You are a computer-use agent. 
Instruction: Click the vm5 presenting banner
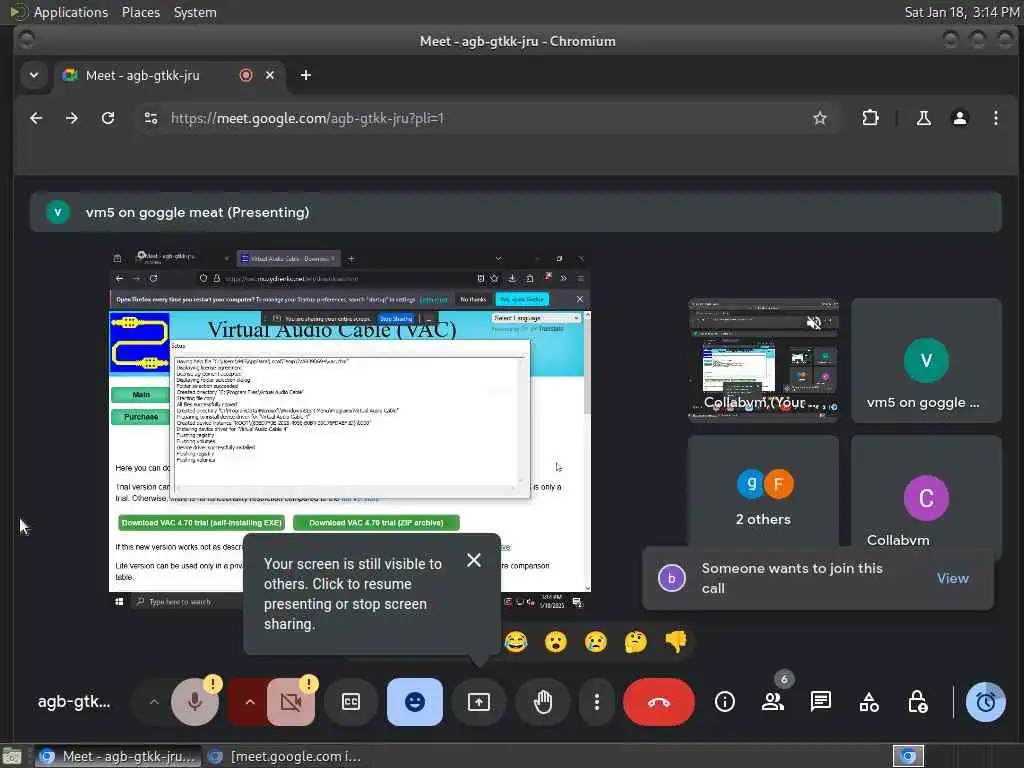[515, 212]
